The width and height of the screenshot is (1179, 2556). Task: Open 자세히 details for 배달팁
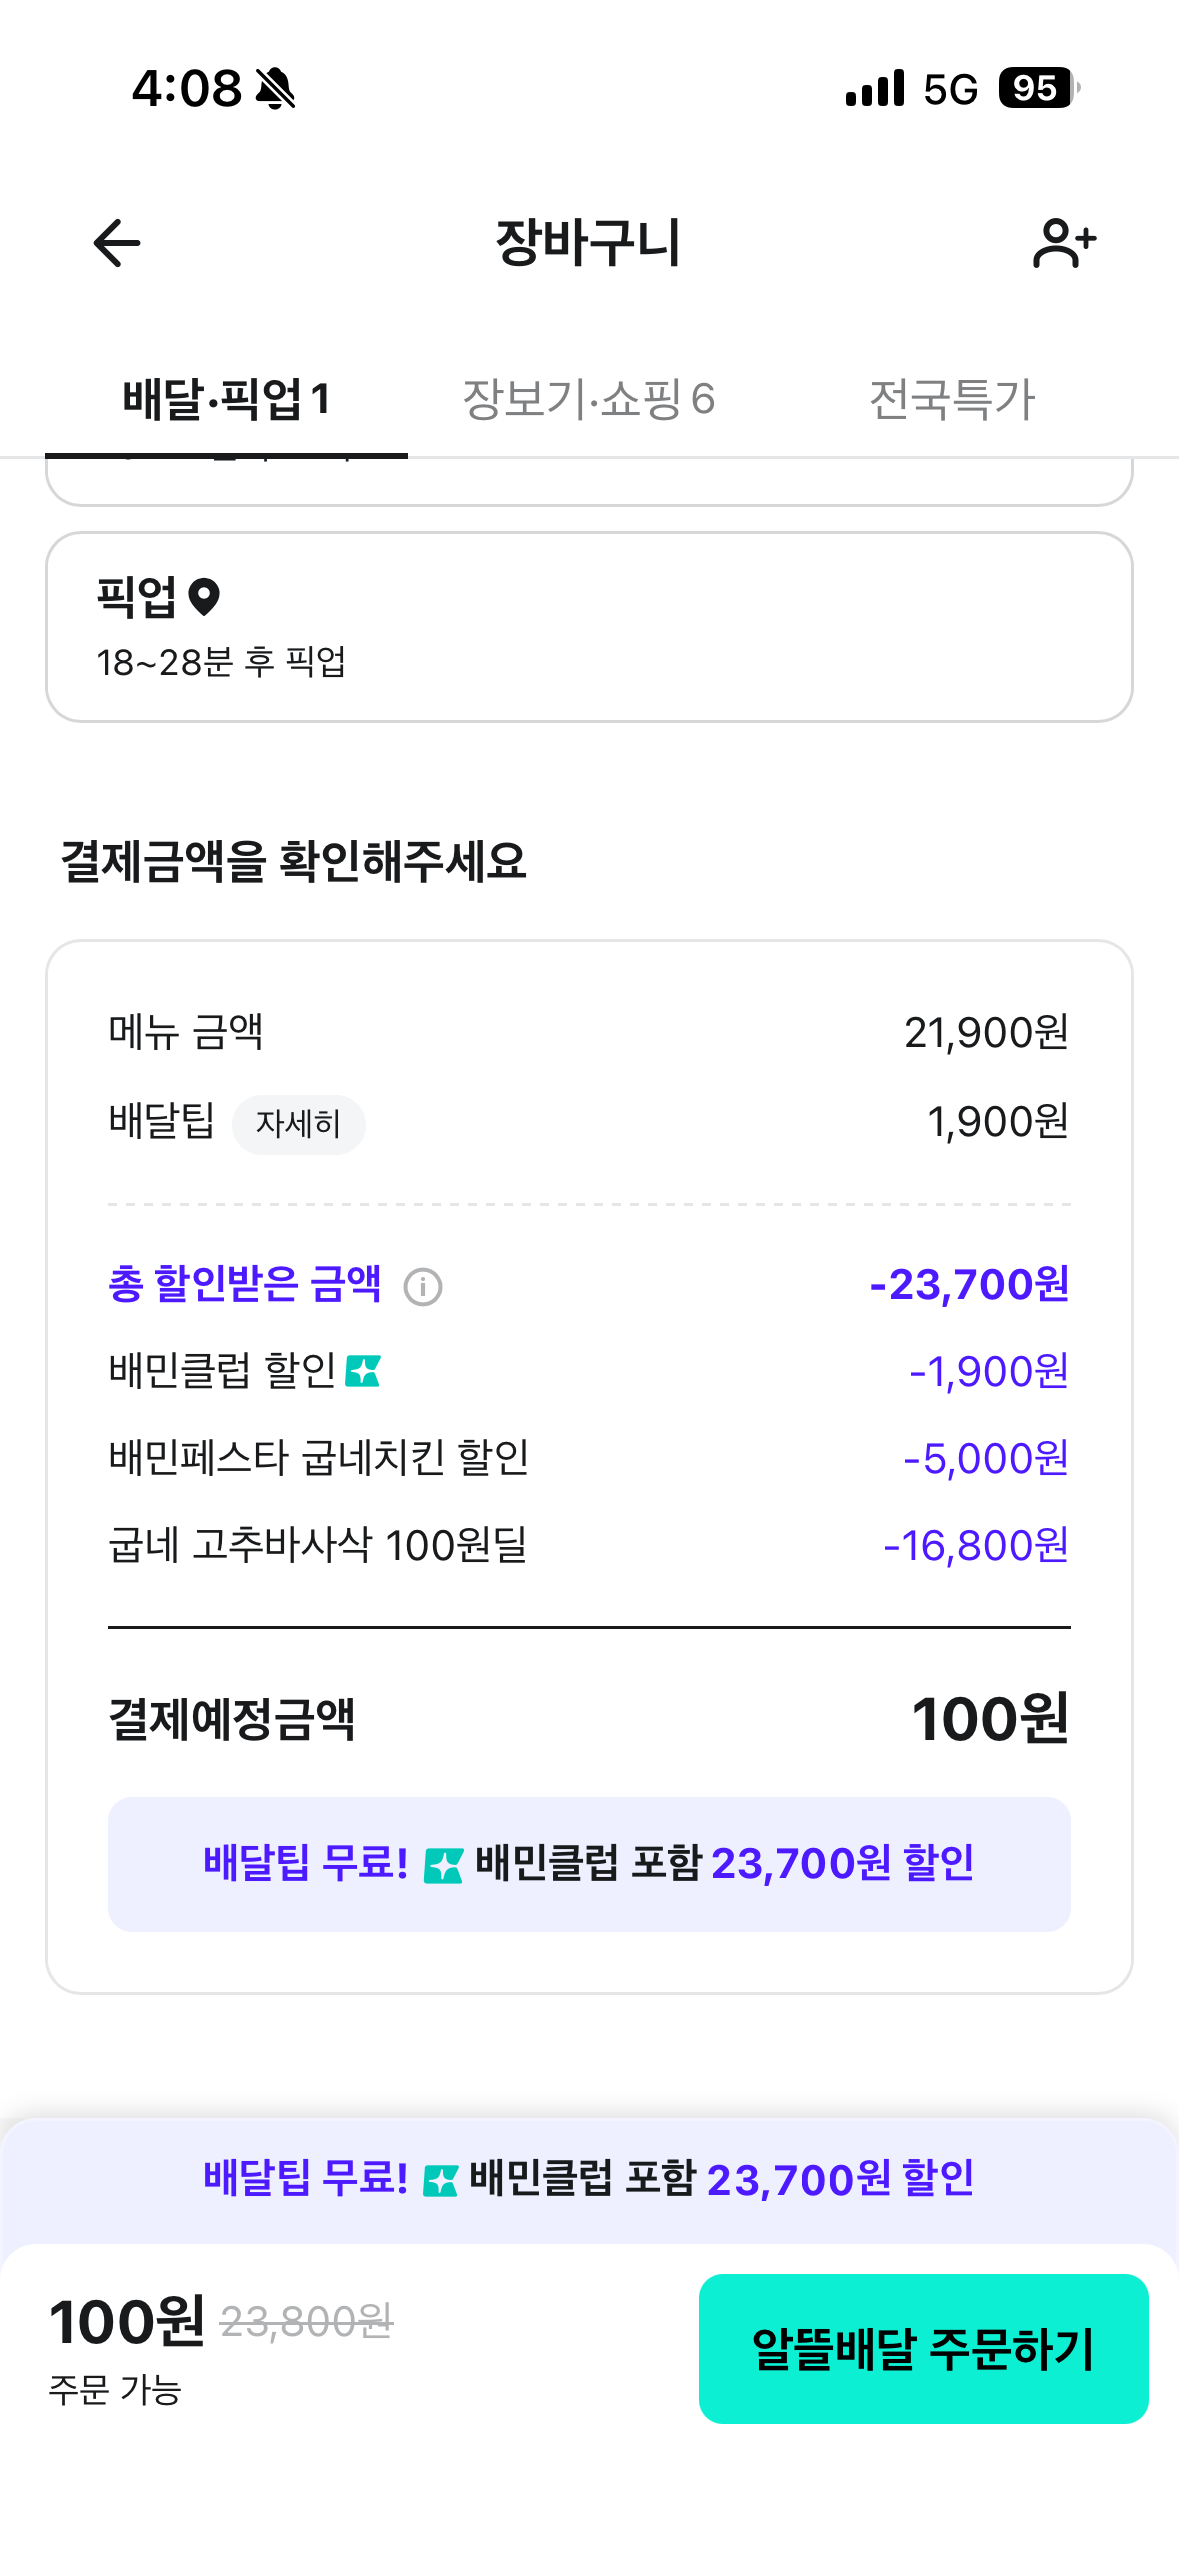298,1124
